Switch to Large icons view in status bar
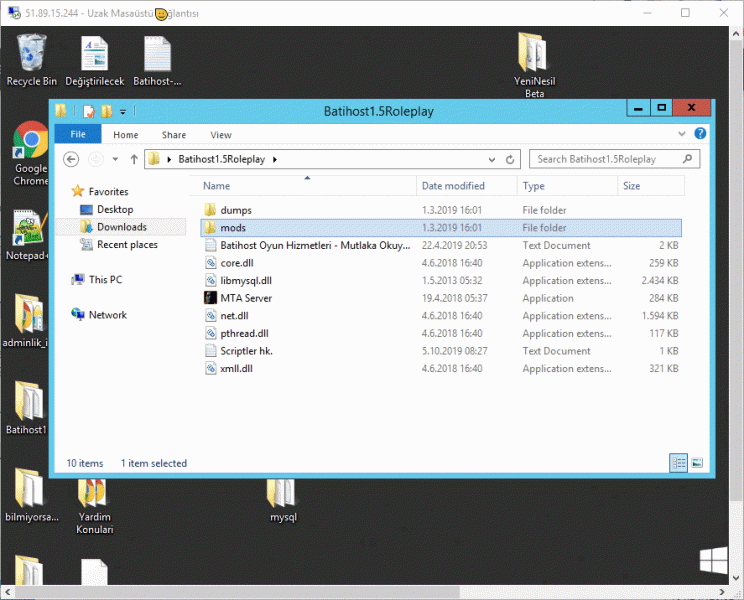Screen dimensions: 744x600 tap(697, 463)
